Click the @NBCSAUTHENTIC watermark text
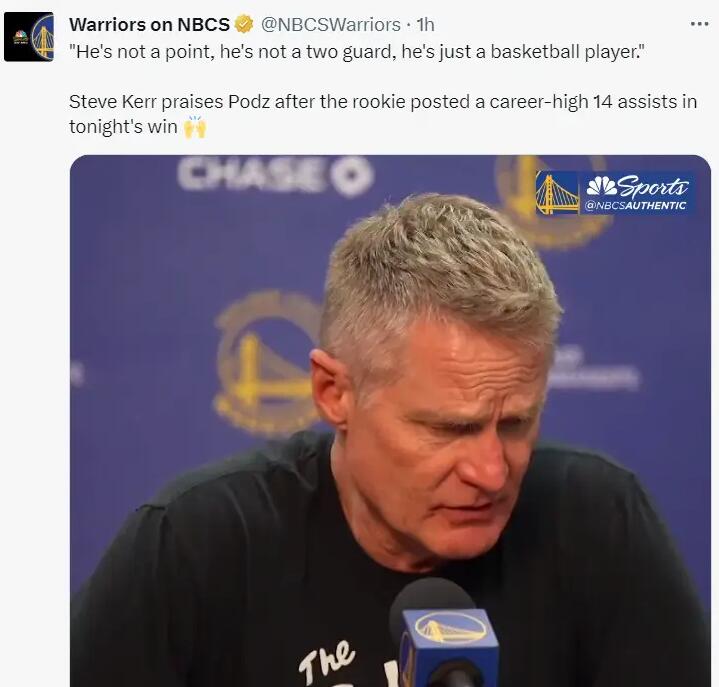This screenshot has height=687, width=719. click(635, 205)
